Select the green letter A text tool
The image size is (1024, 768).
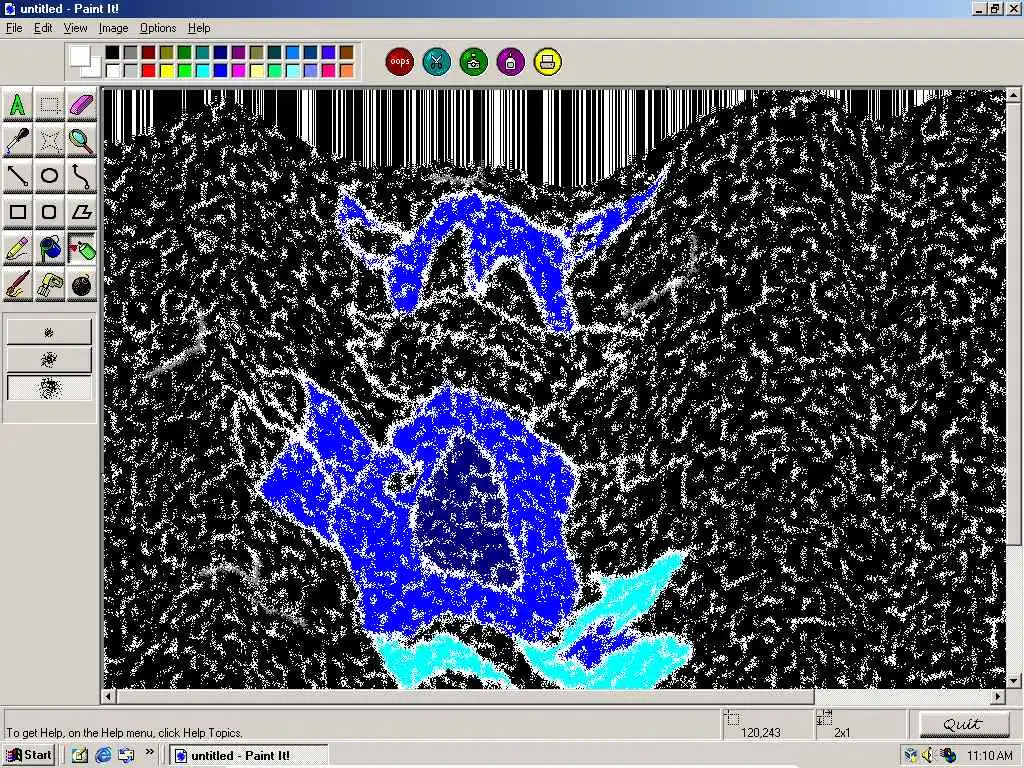pos(18,104)
